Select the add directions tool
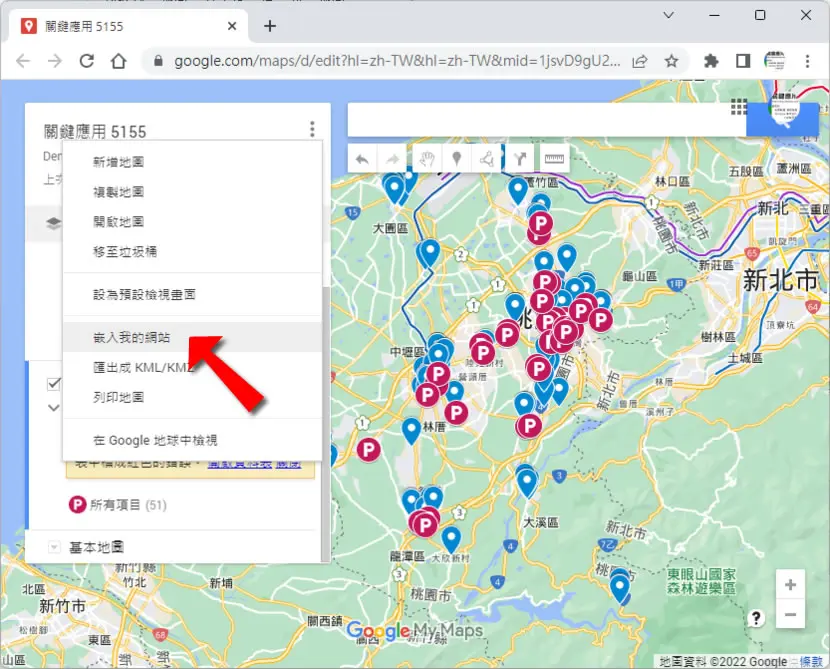 click(x=520, y=158)
